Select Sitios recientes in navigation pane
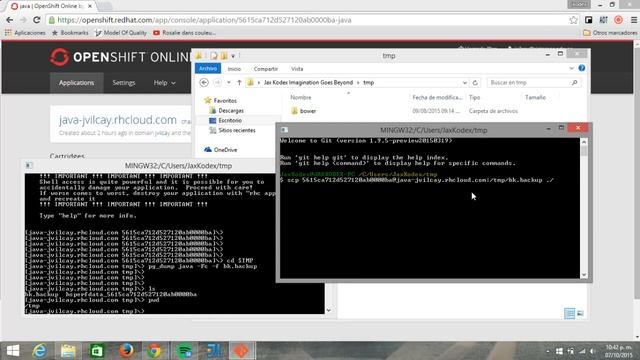Screen dimensions: 640x360 (x=233, y=130)
